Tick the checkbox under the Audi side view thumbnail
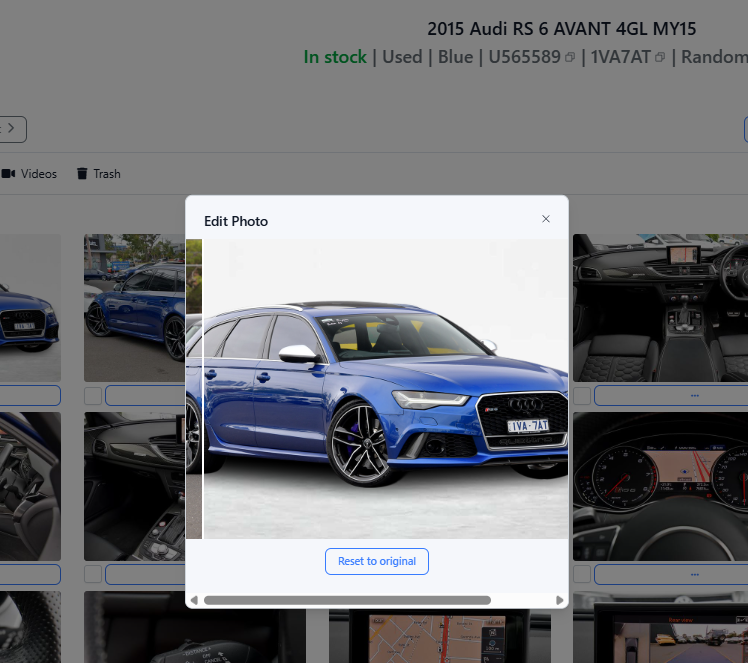 coord(93,396)
